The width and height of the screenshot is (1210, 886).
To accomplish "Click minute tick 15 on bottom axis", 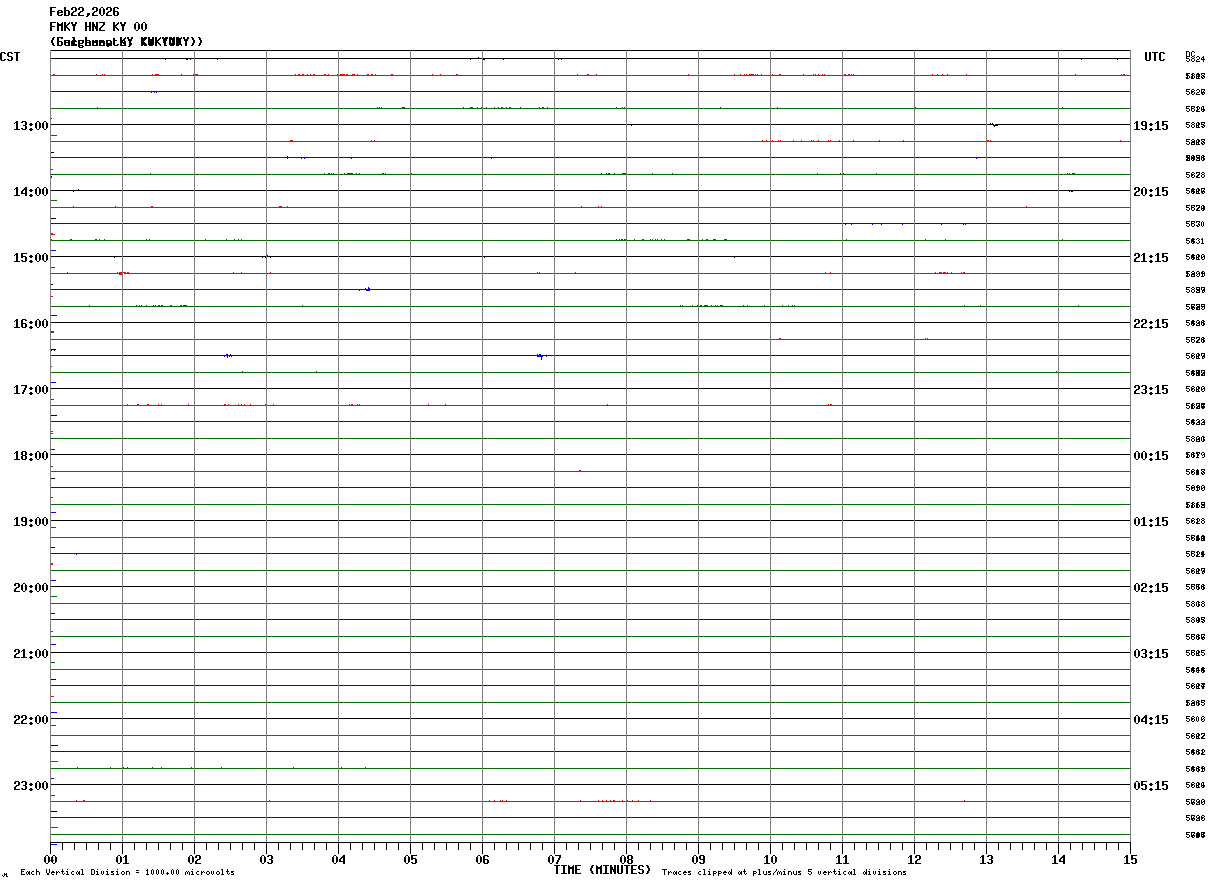I will (x=1130, y=859).
